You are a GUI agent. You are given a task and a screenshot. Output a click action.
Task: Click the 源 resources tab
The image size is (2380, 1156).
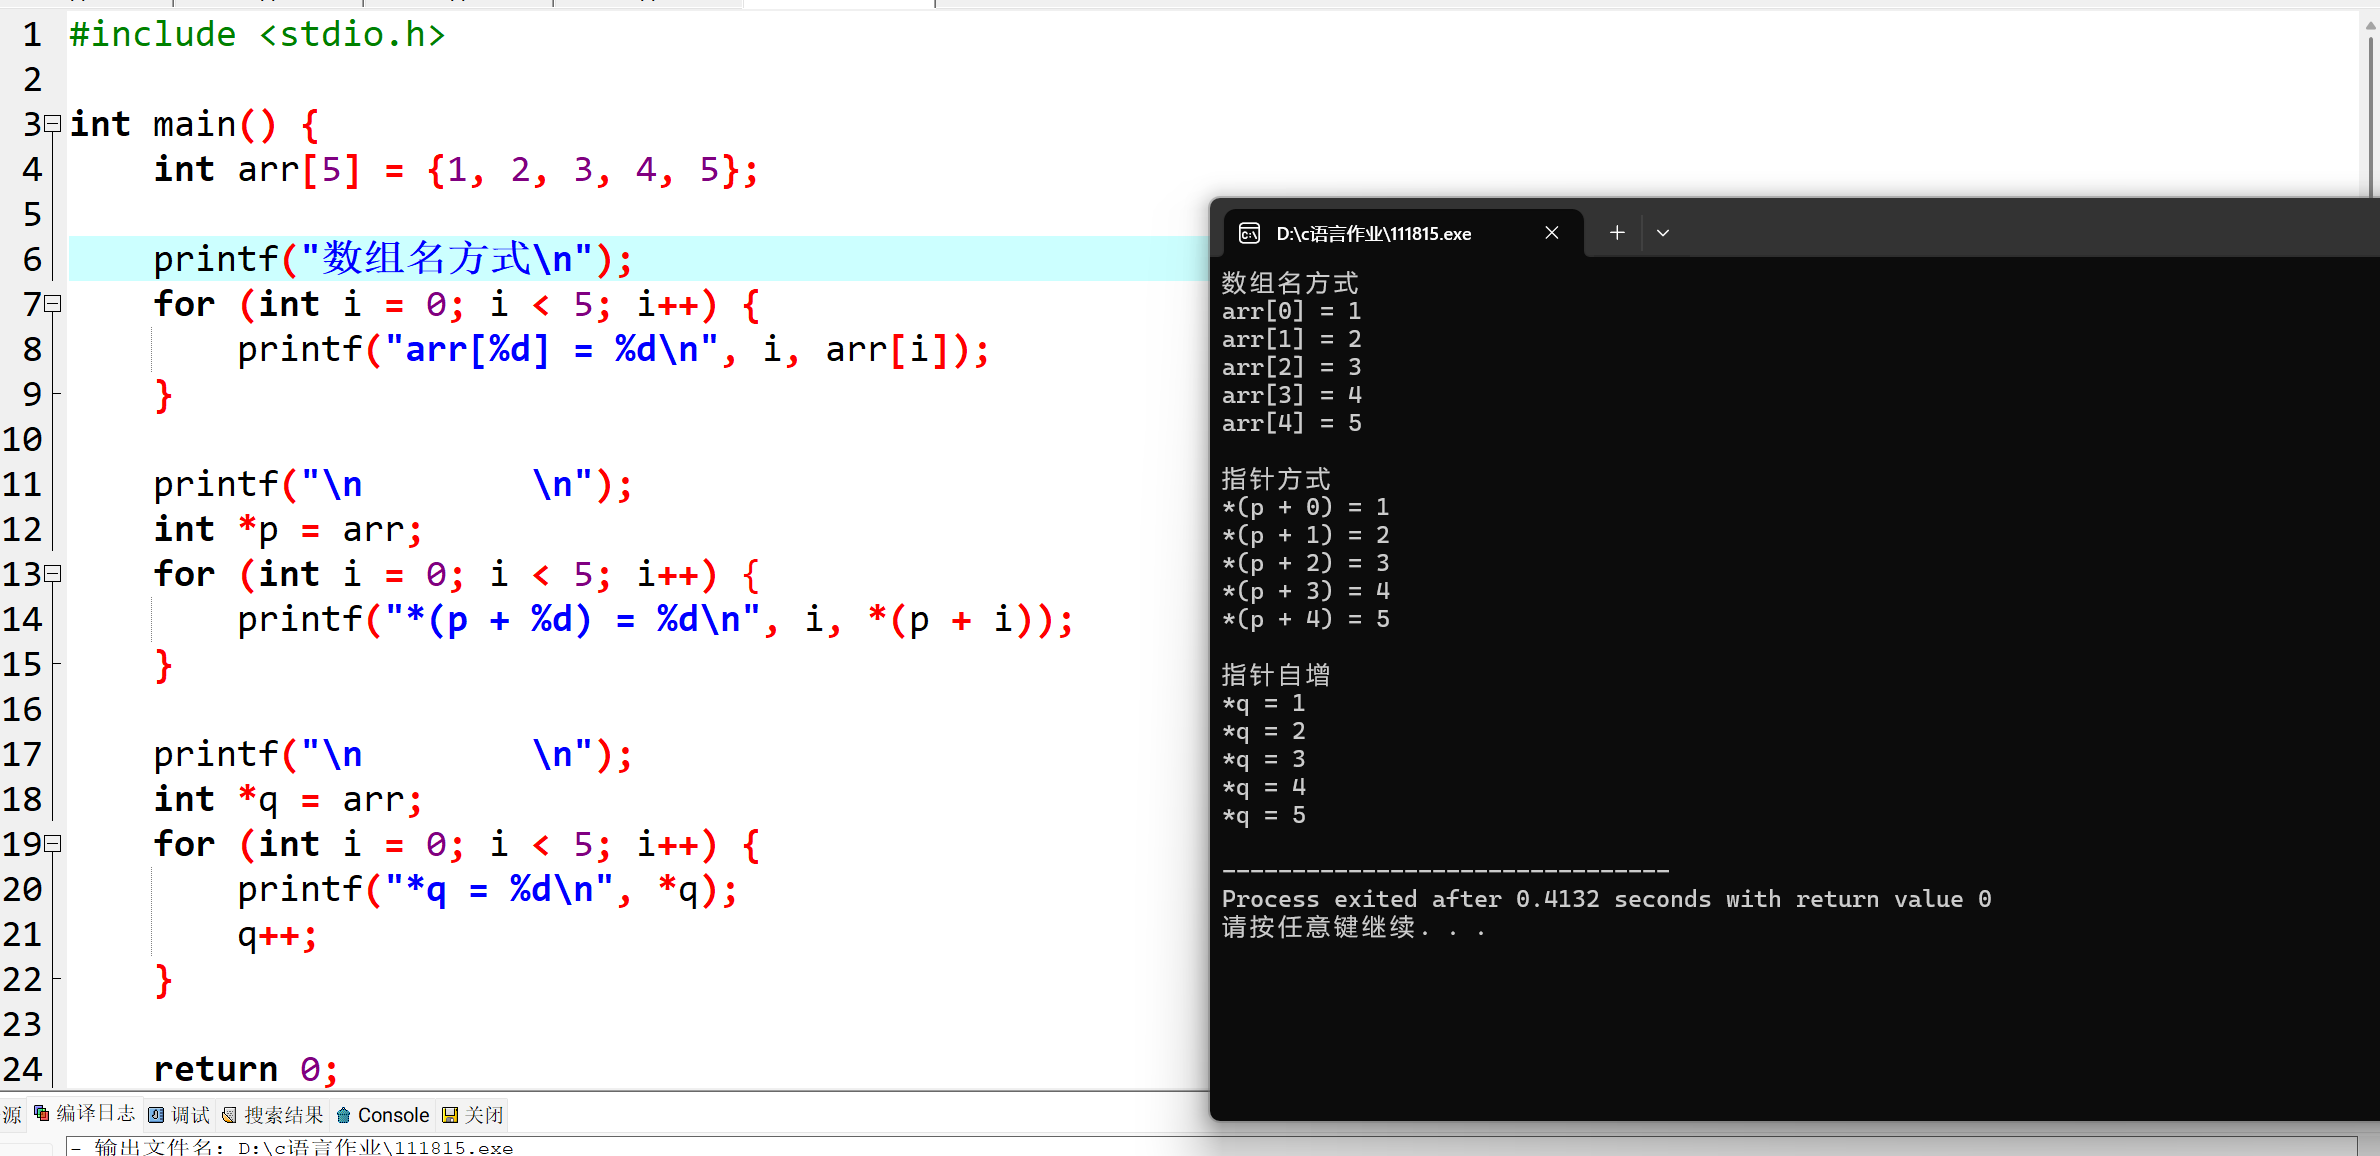coord(12,1115)
